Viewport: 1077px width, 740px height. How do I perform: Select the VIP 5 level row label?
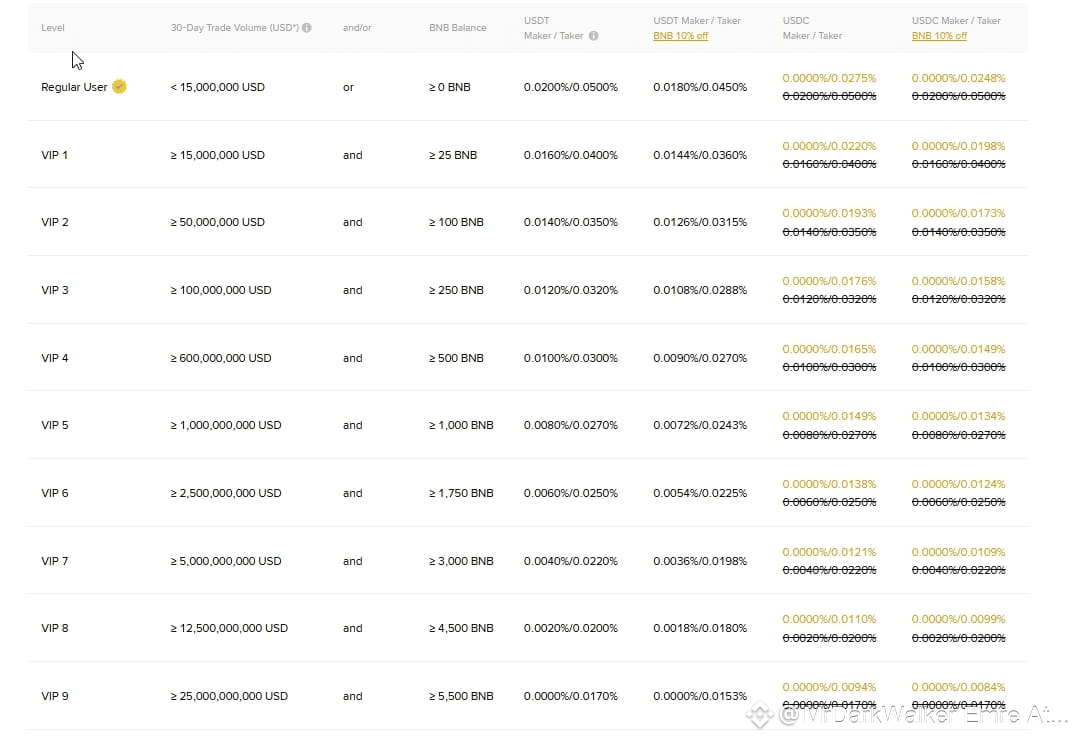(55, 425)
